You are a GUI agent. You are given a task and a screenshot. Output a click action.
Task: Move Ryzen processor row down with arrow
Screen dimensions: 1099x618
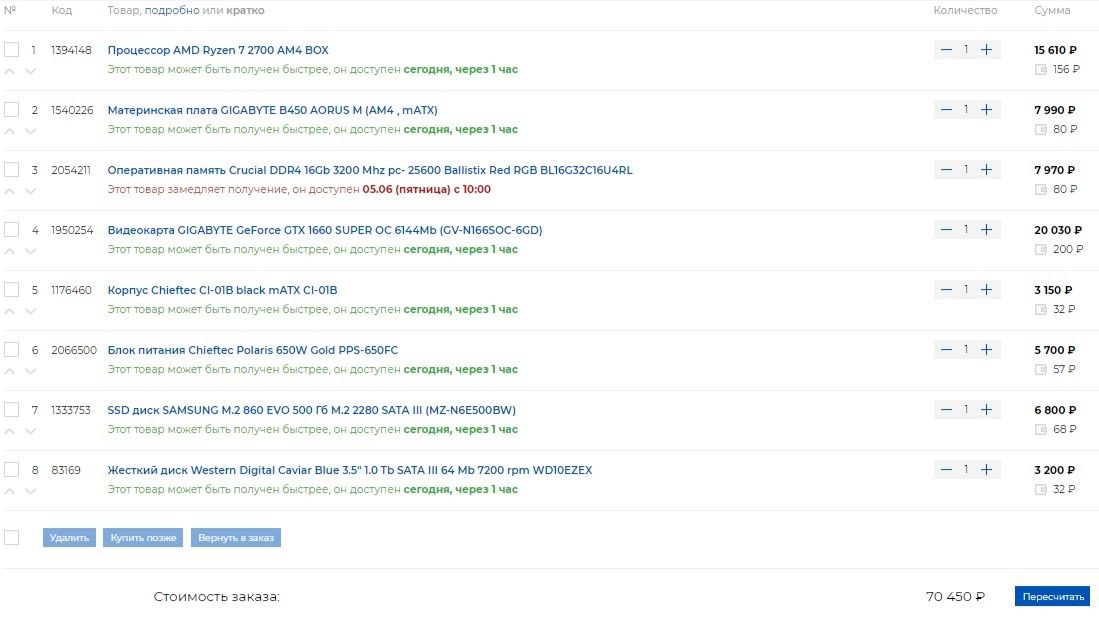coord(30,71)
